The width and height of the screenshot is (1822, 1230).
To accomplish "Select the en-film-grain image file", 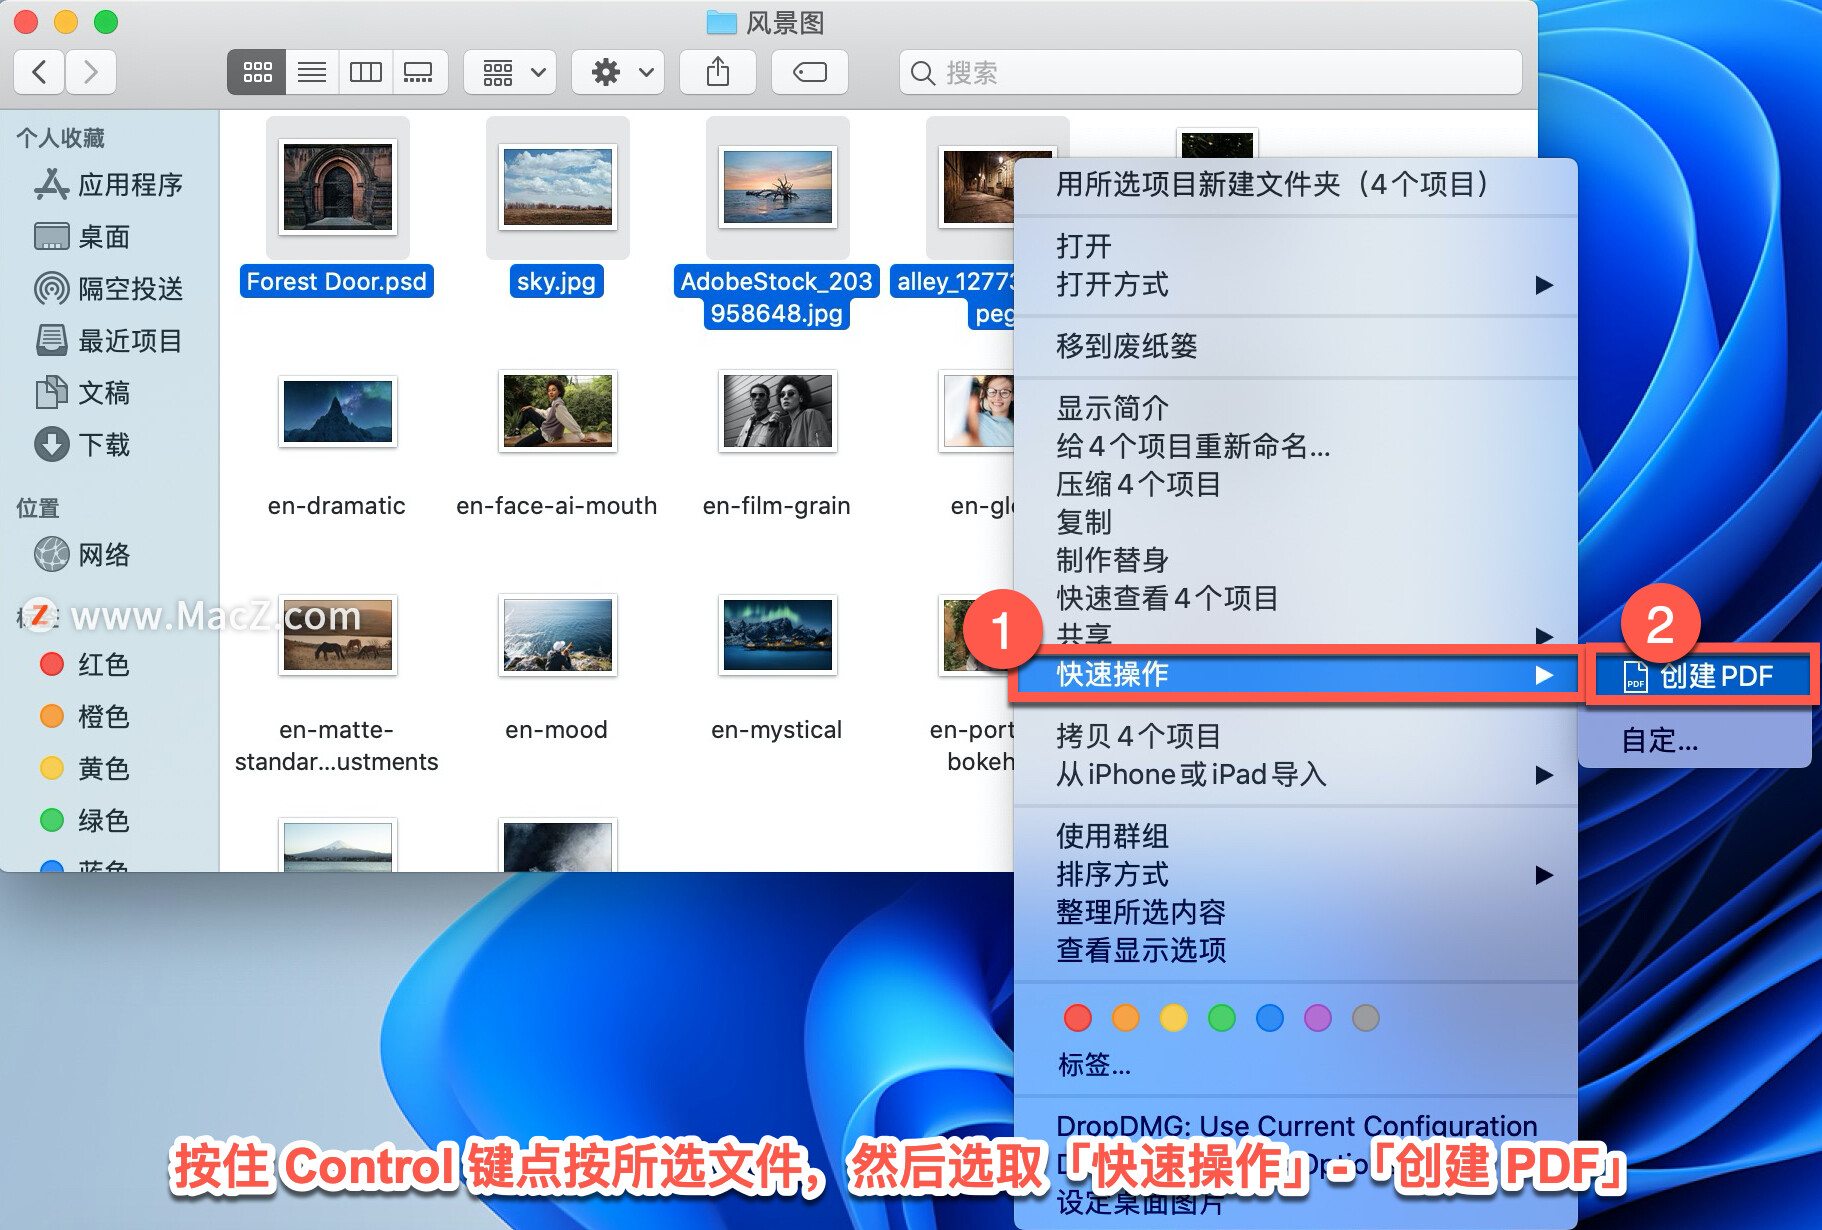I will 778,411.
